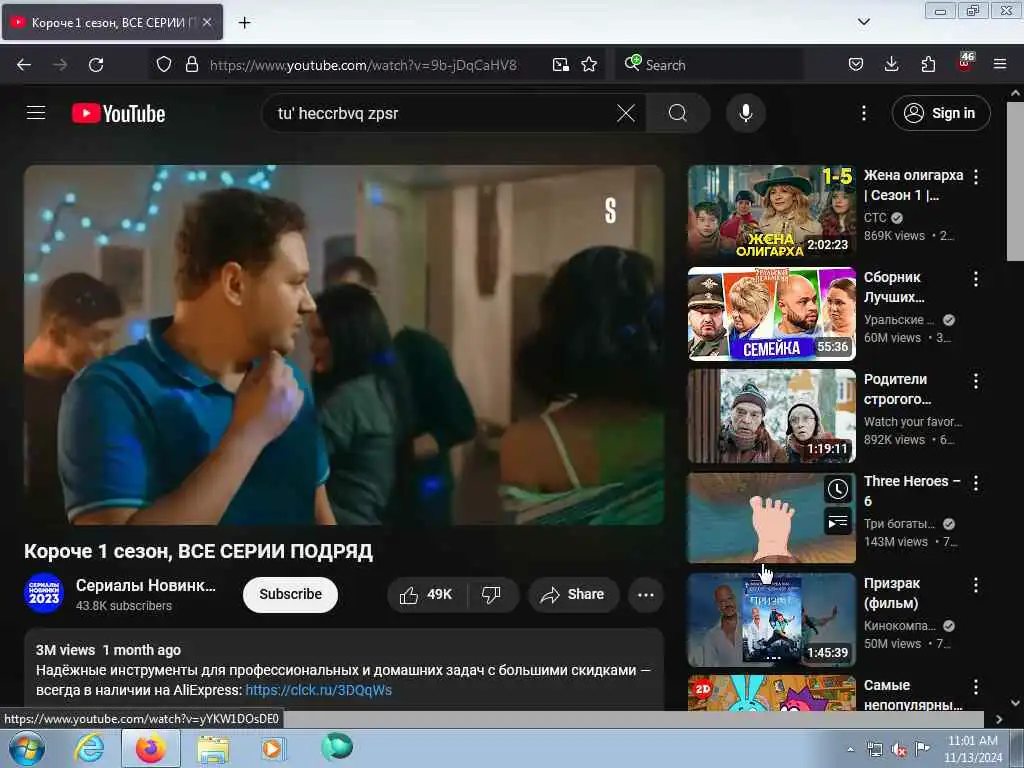The height and width of the screenshot is (768, 1024).
Task: Open more actions ellipsis under video
Action: pos(646,594)
